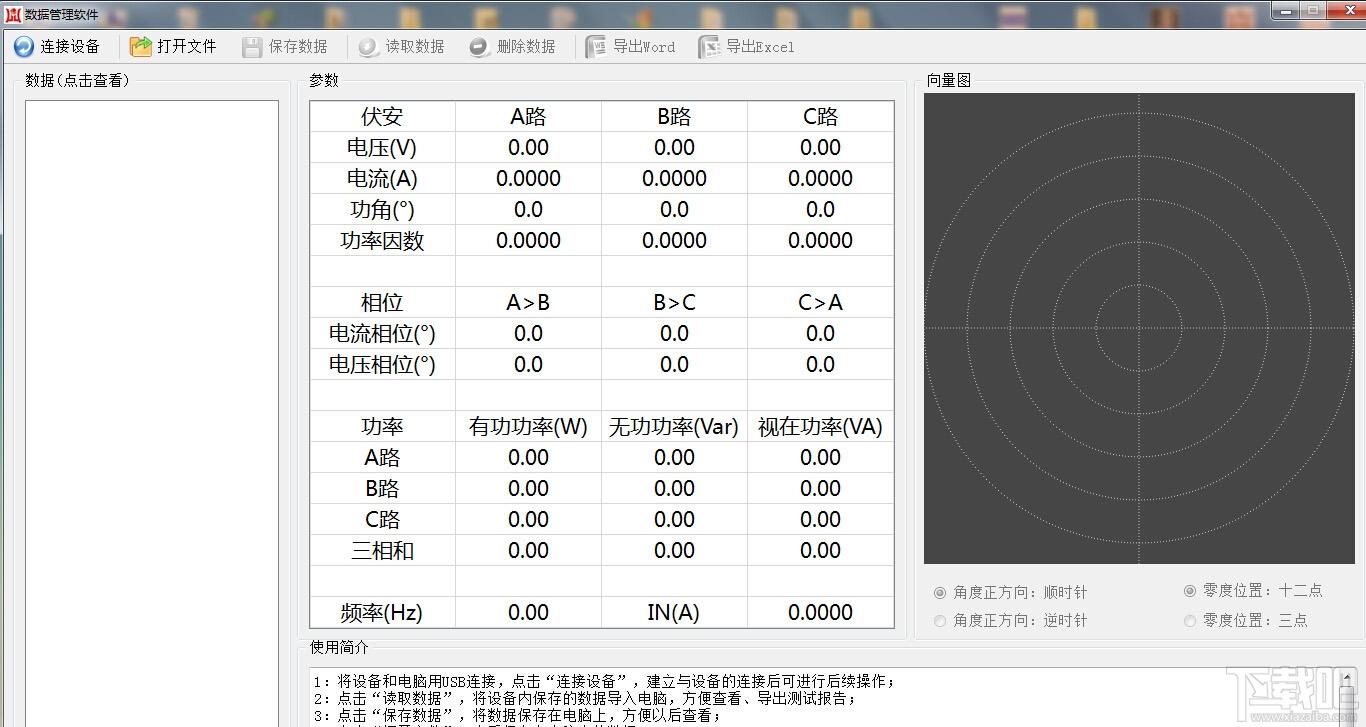The width and height of the screenshot is (1366, 727).
Task: Click the 打开文件 folder icon
Action: [x=141, y=46]
